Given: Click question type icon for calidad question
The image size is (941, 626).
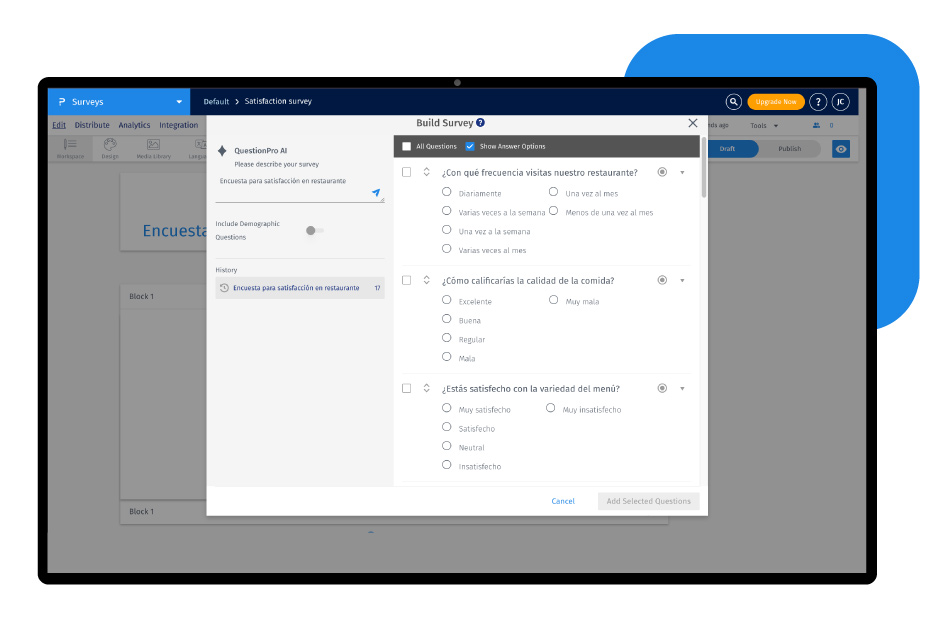Looking at the screenshot, I should 662,280.
